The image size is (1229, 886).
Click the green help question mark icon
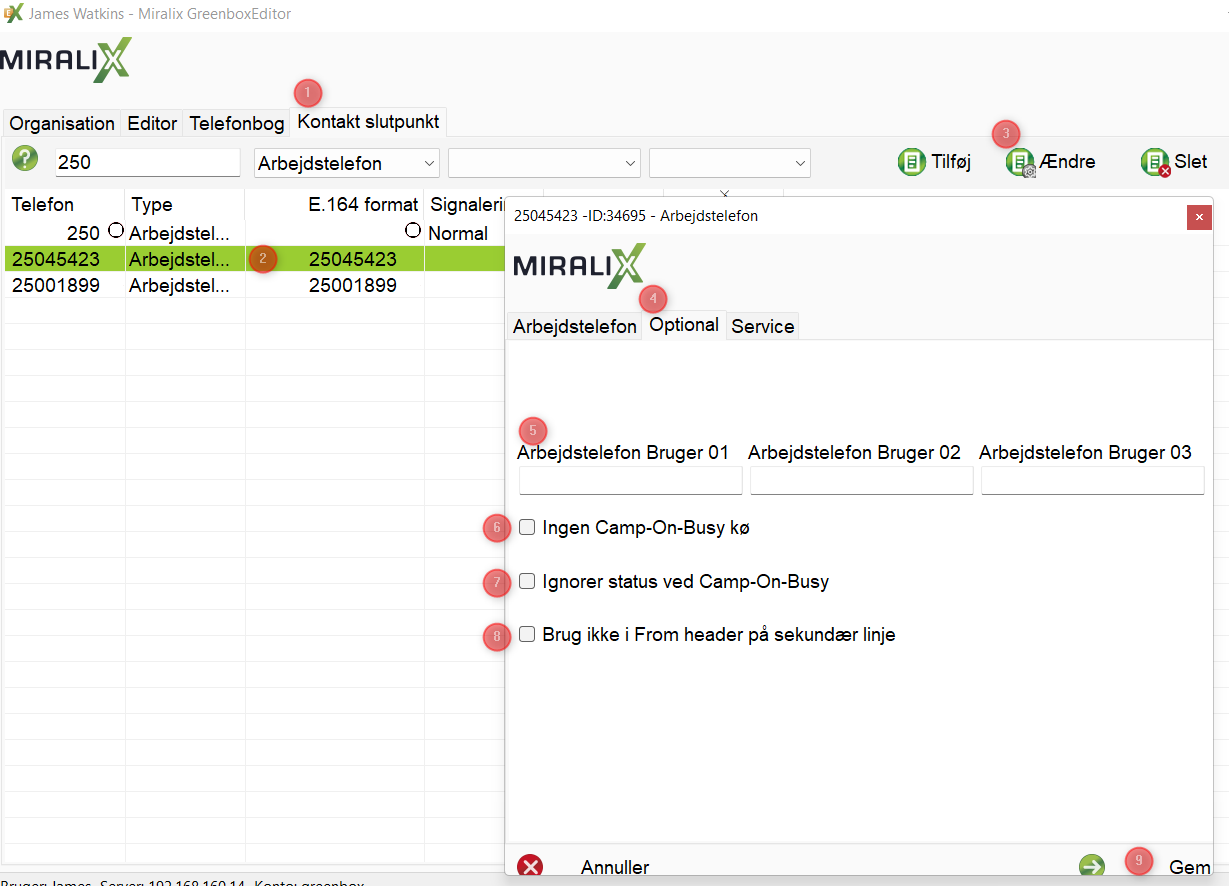[25, 159]
